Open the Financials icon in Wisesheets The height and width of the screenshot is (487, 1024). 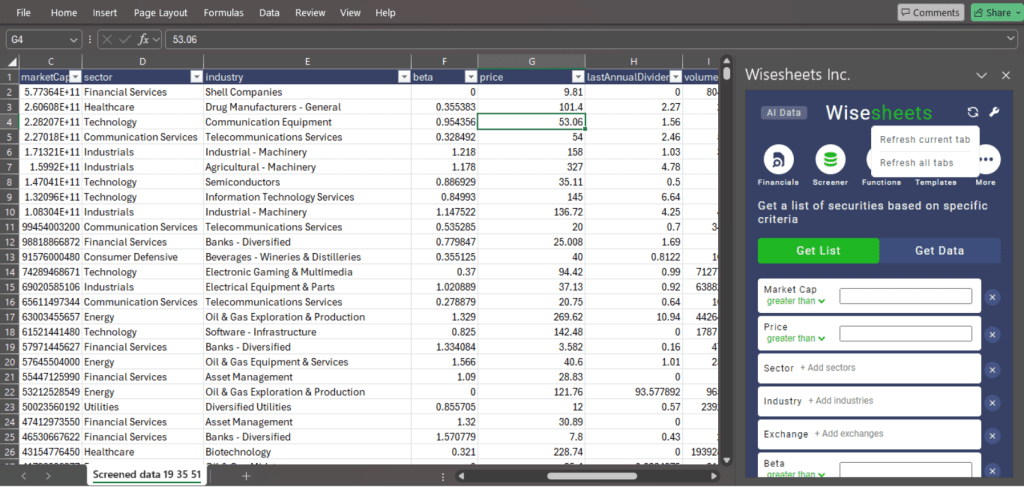pyautogui.click(x=777, y=160)
